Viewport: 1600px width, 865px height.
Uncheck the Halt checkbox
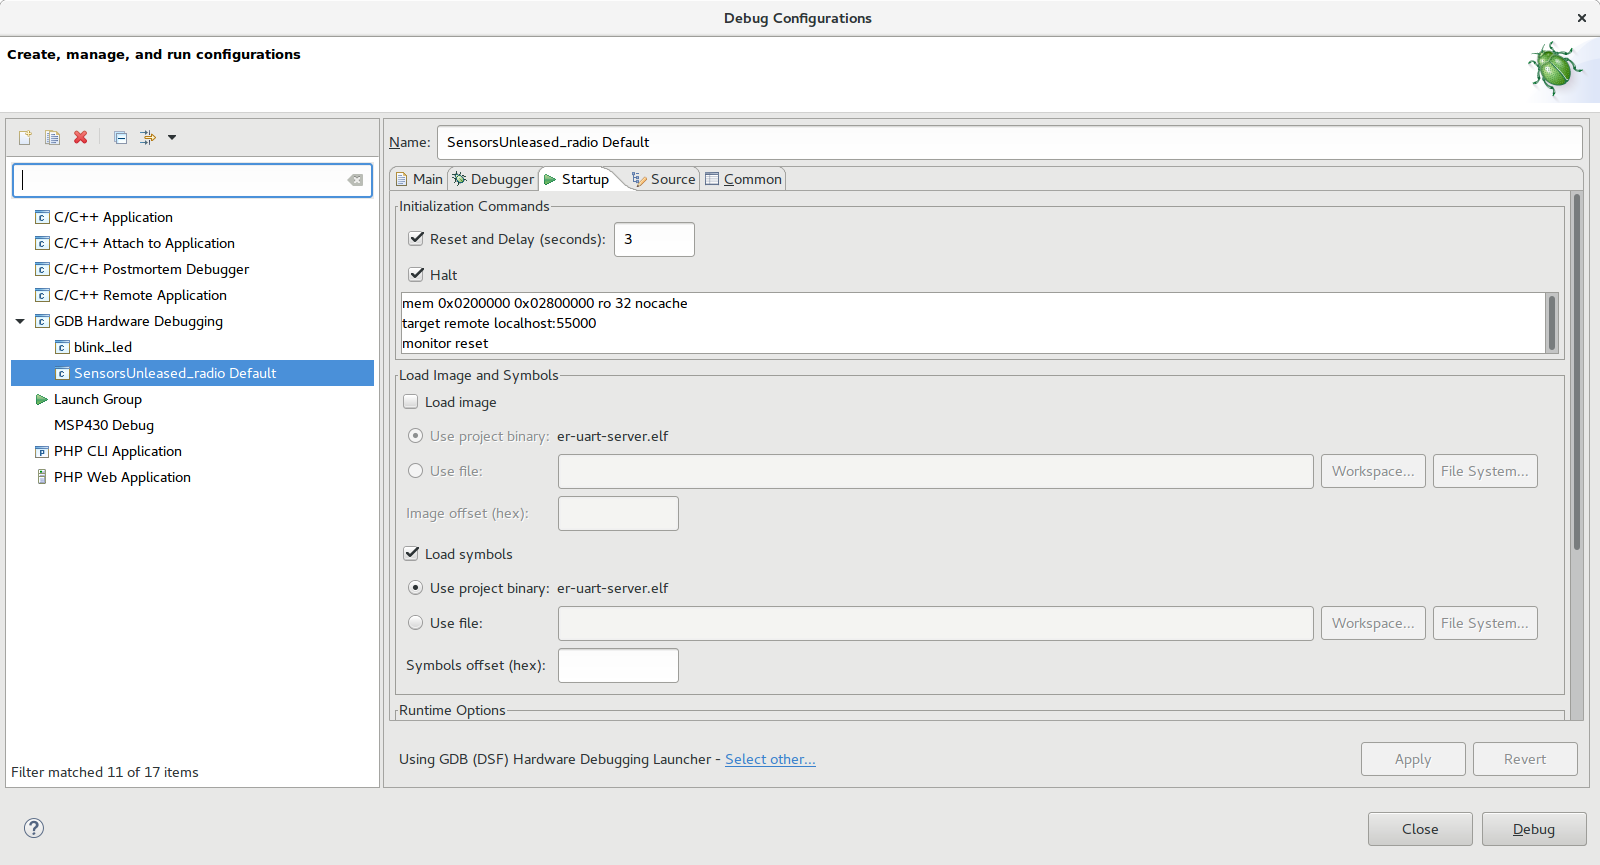click(x=416, y=274)
